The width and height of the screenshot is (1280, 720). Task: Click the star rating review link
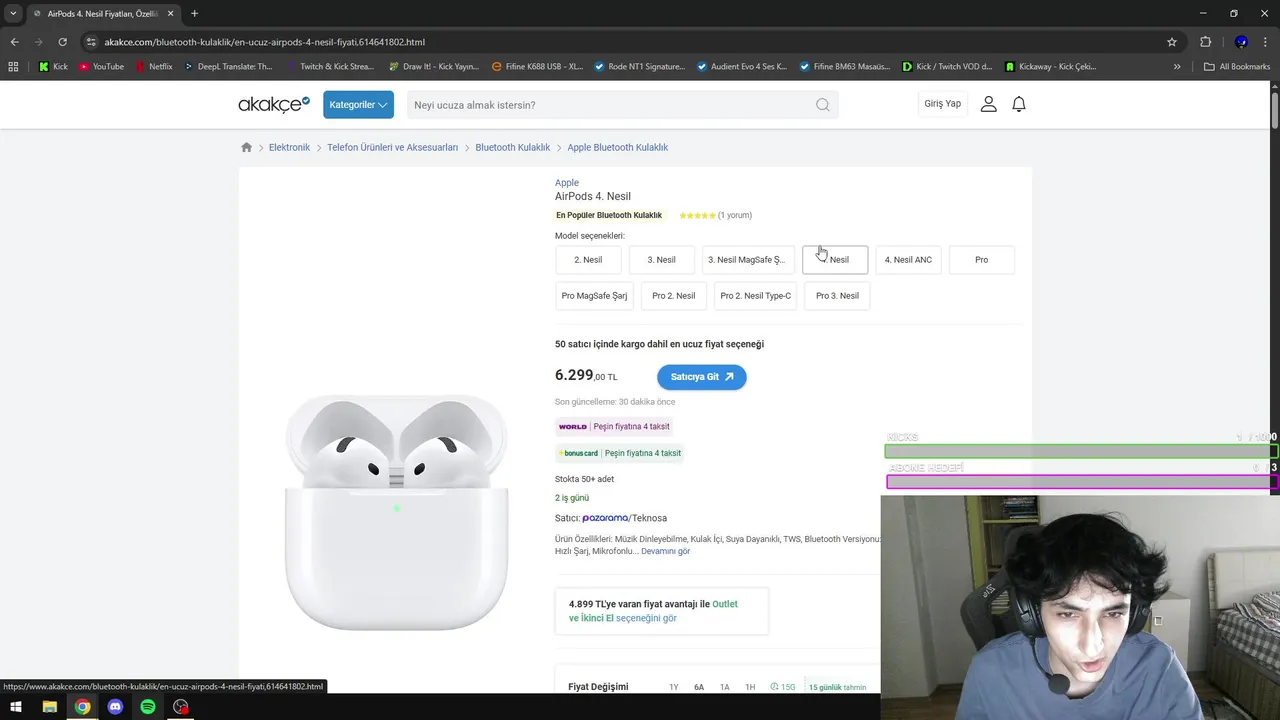point(715,215)
